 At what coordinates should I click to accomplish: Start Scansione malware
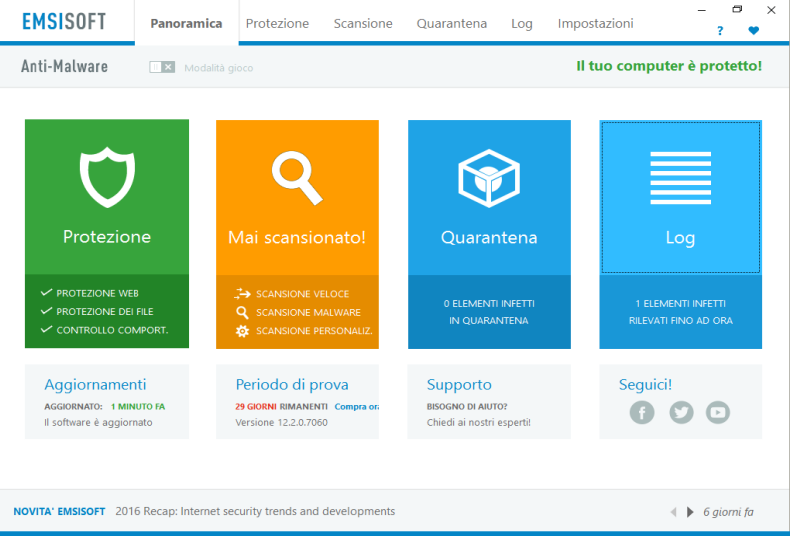click(308, 312)
